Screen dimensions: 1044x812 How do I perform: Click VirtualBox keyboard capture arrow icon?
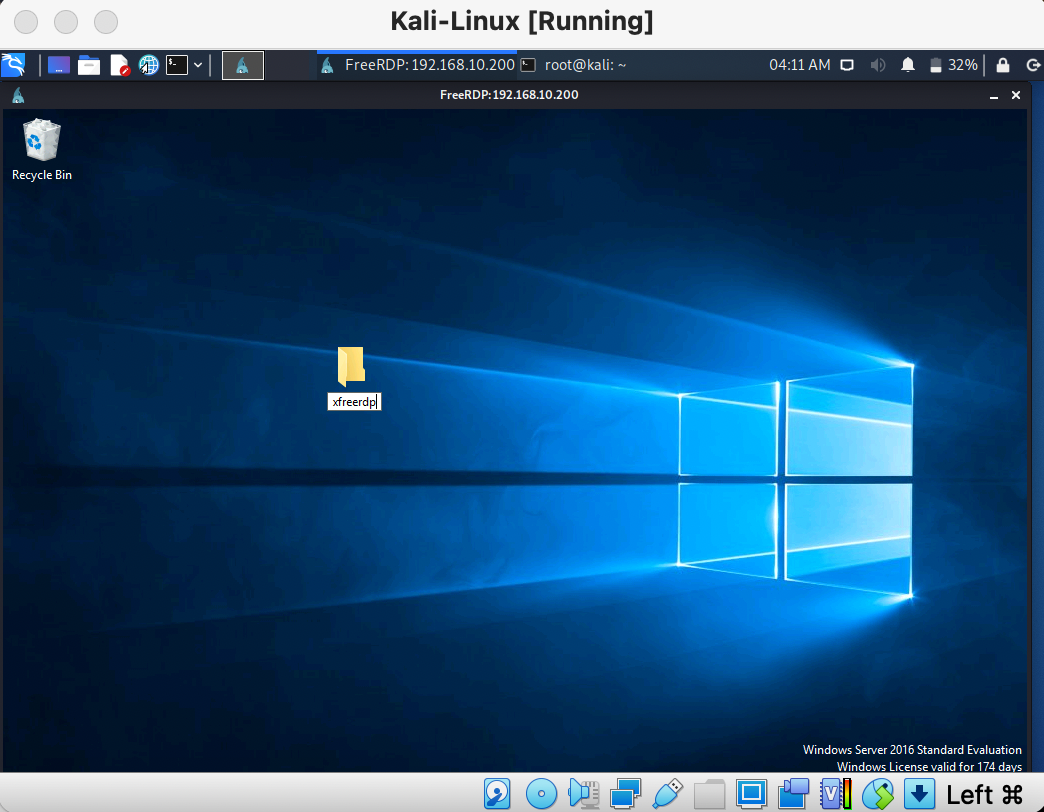[919, 793]
